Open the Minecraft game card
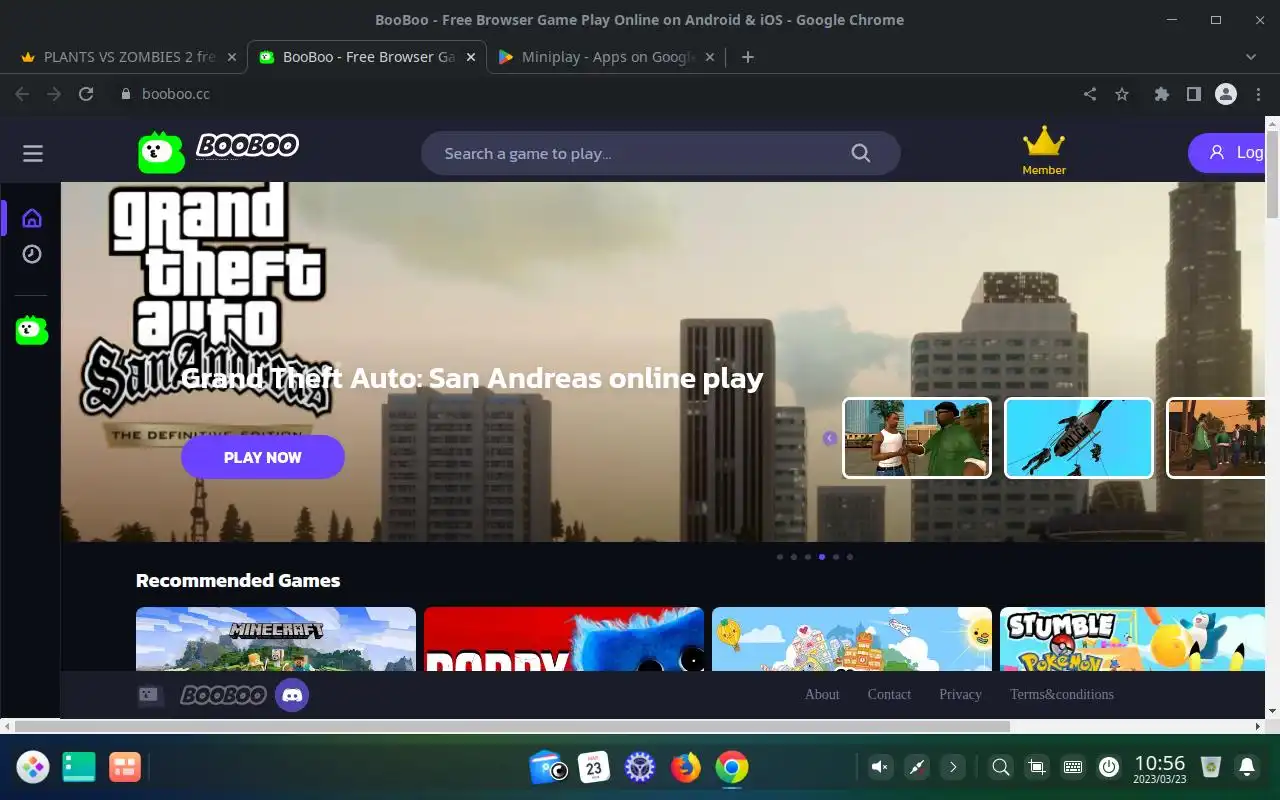Screen dimensions: 1280x800 [x=276, y=639]
